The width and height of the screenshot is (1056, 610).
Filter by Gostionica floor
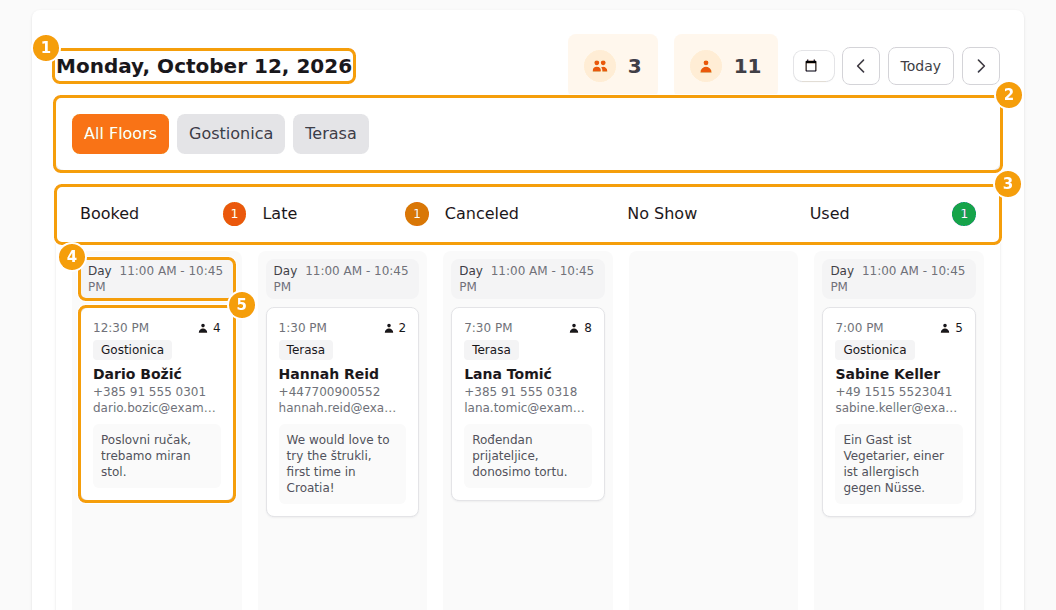[231, 134]
